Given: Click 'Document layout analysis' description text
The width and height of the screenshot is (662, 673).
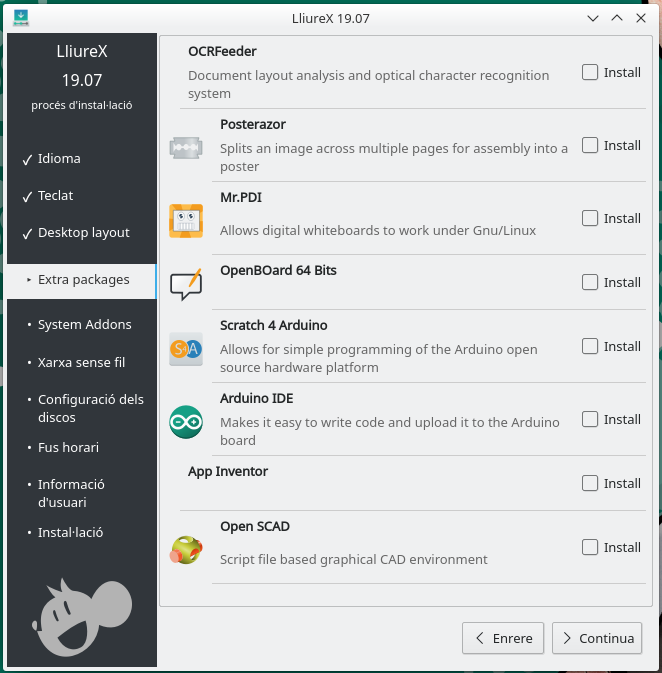Looking at the screenshot, I should [x=368, y=84].
